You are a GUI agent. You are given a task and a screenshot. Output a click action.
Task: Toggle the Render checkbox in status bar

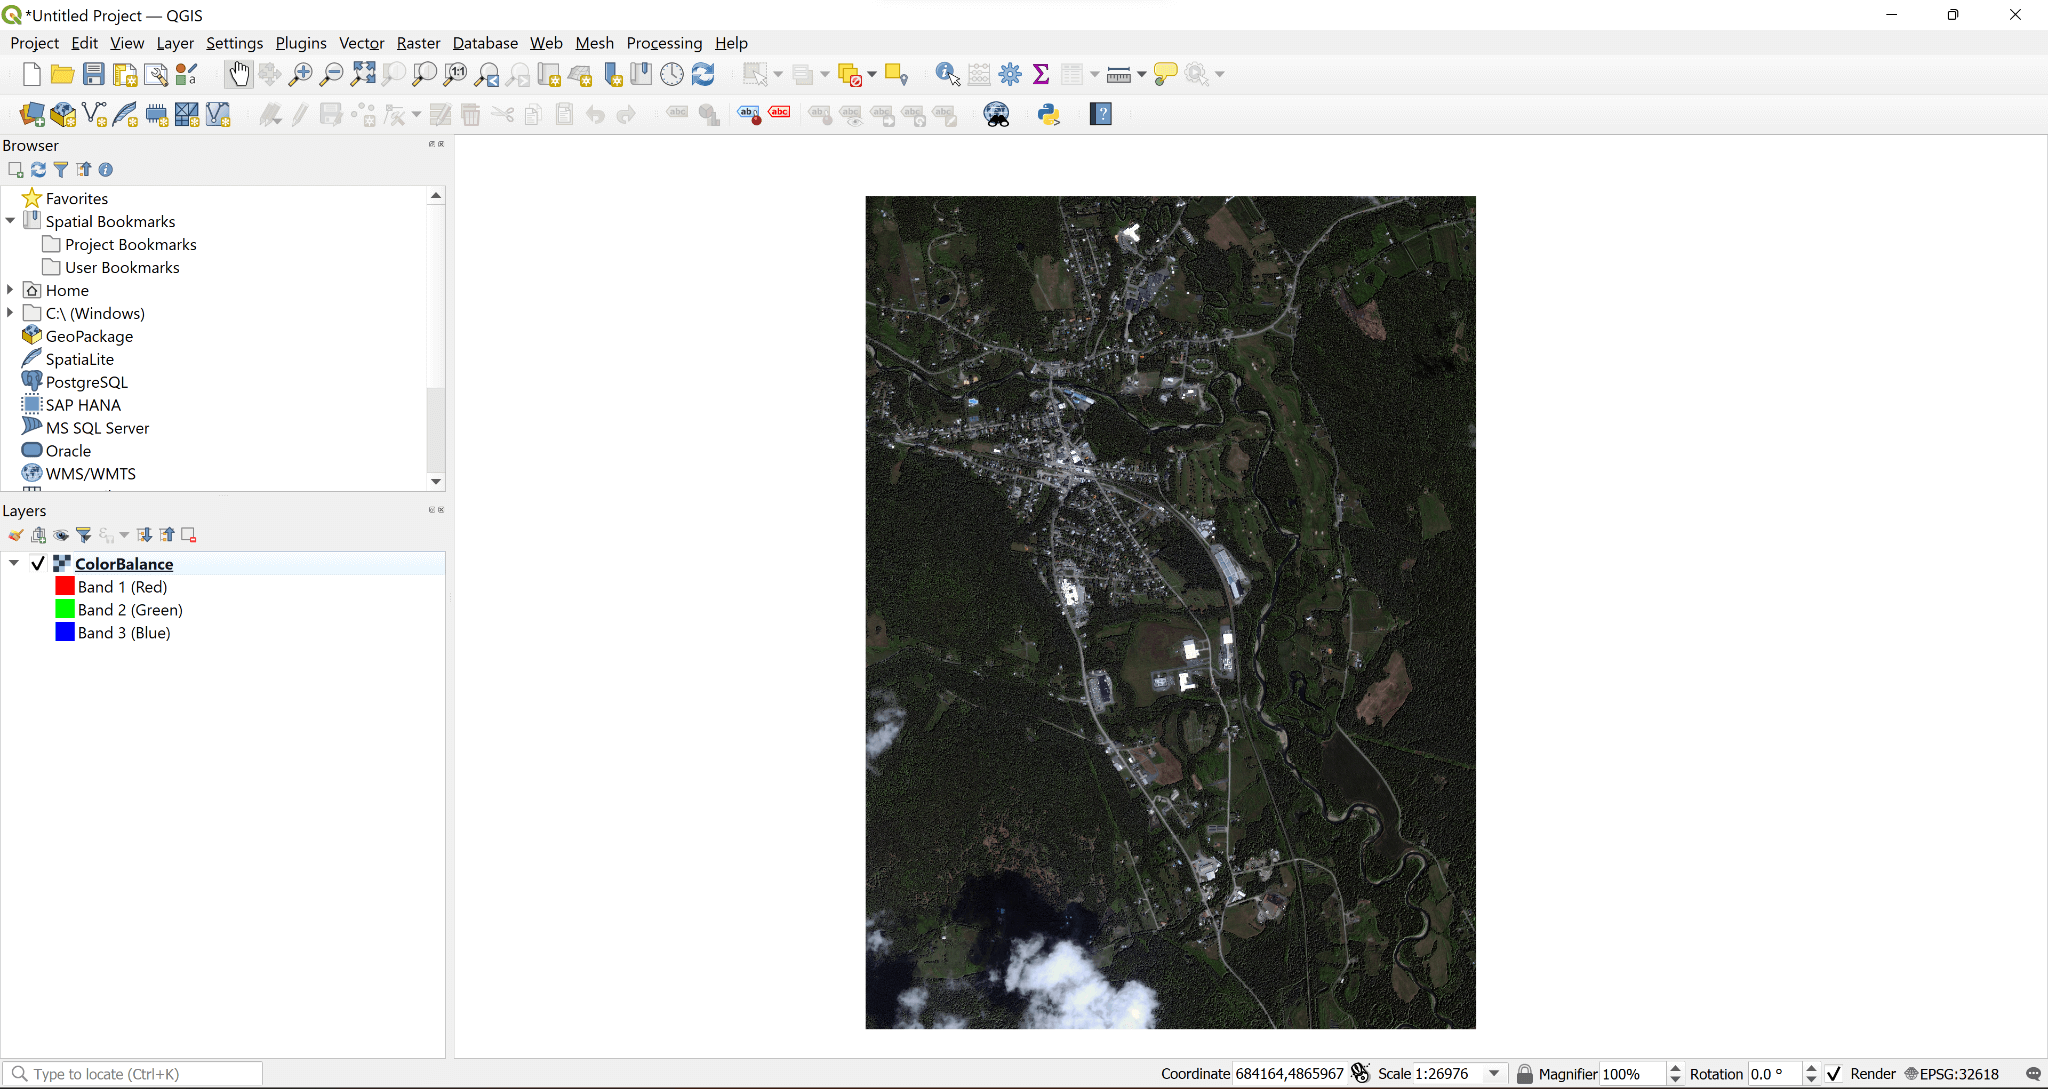(1834, 1074)
